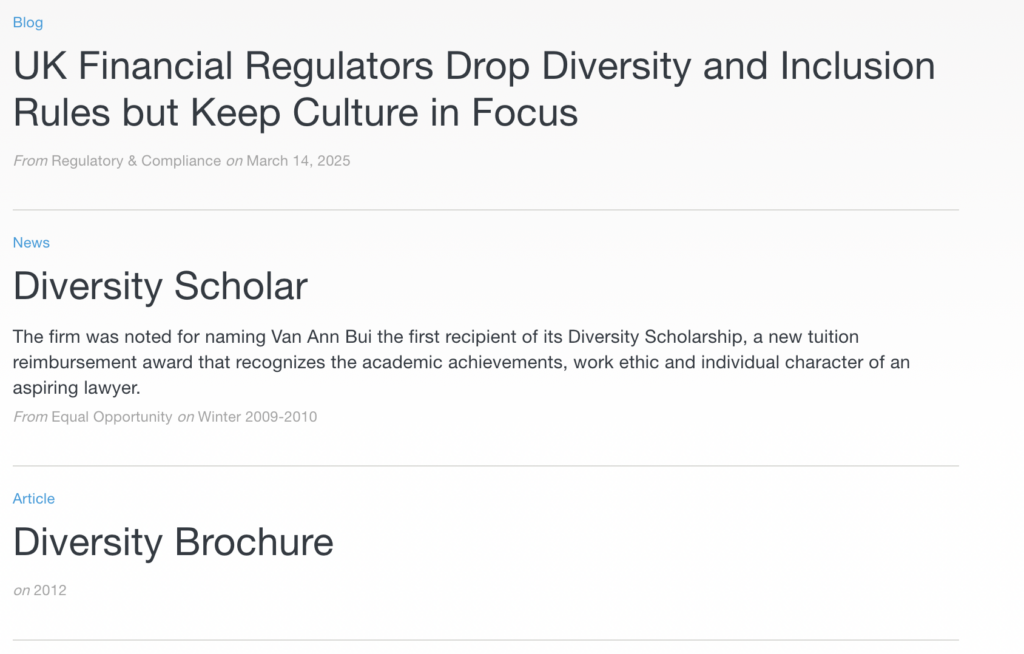Open the Diversity Scholar headline

160,286
